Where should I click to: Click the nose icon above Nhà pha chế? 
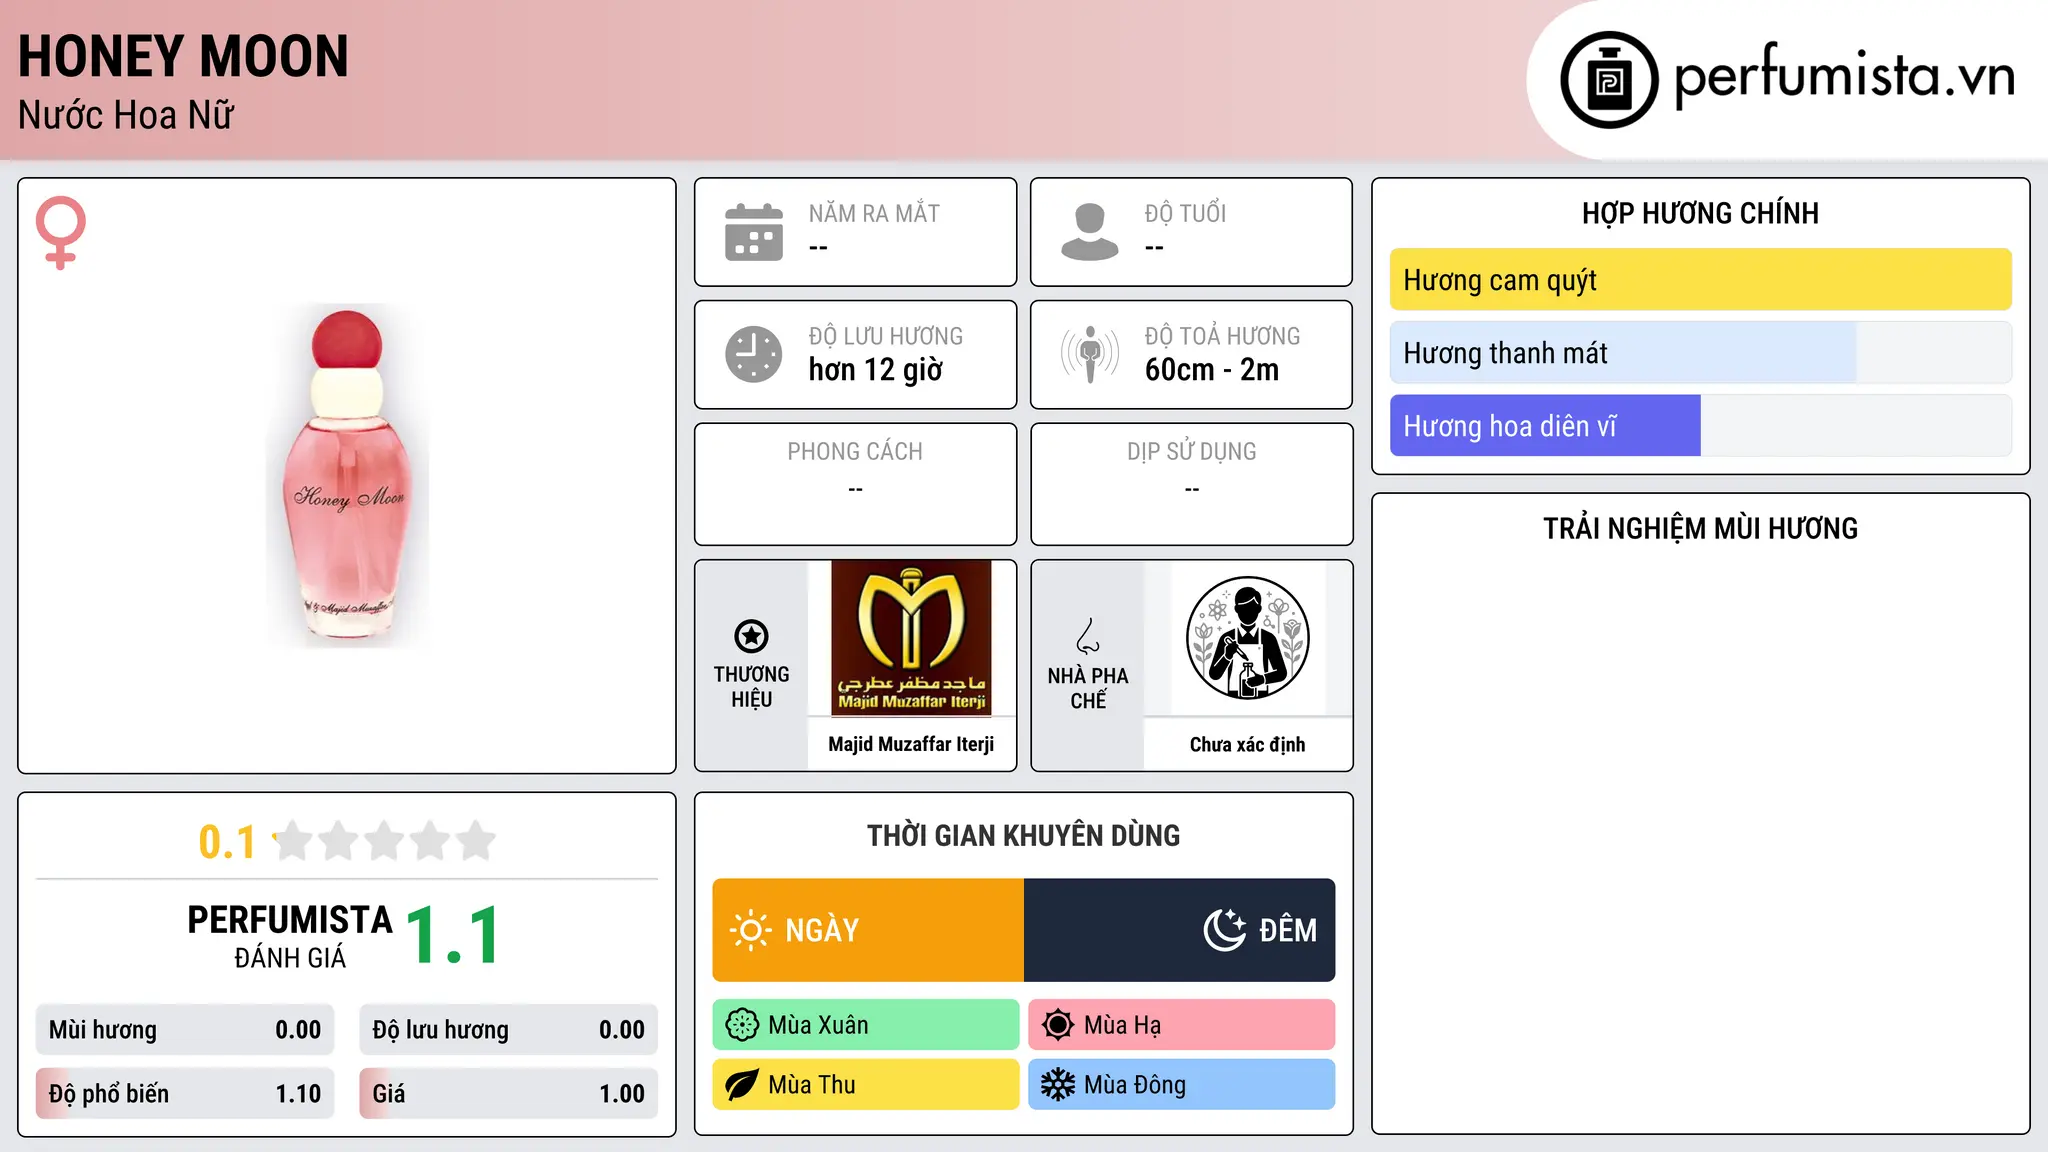pyautogui.click(x=1088, y=636)
